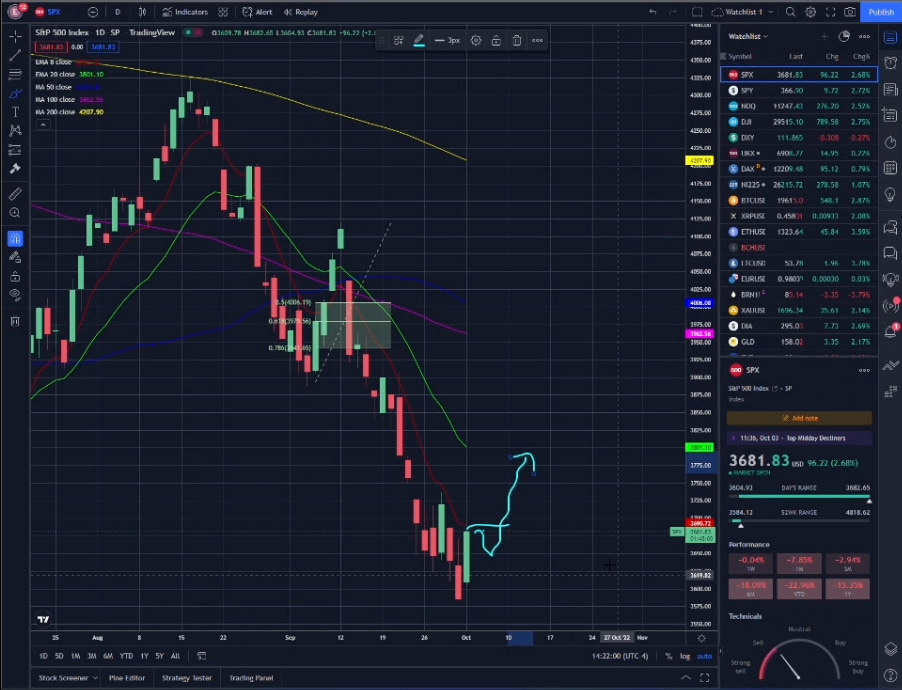Open the Strategy Tester tab
This screenshot has width=902, height=690.
pos(187,677)
